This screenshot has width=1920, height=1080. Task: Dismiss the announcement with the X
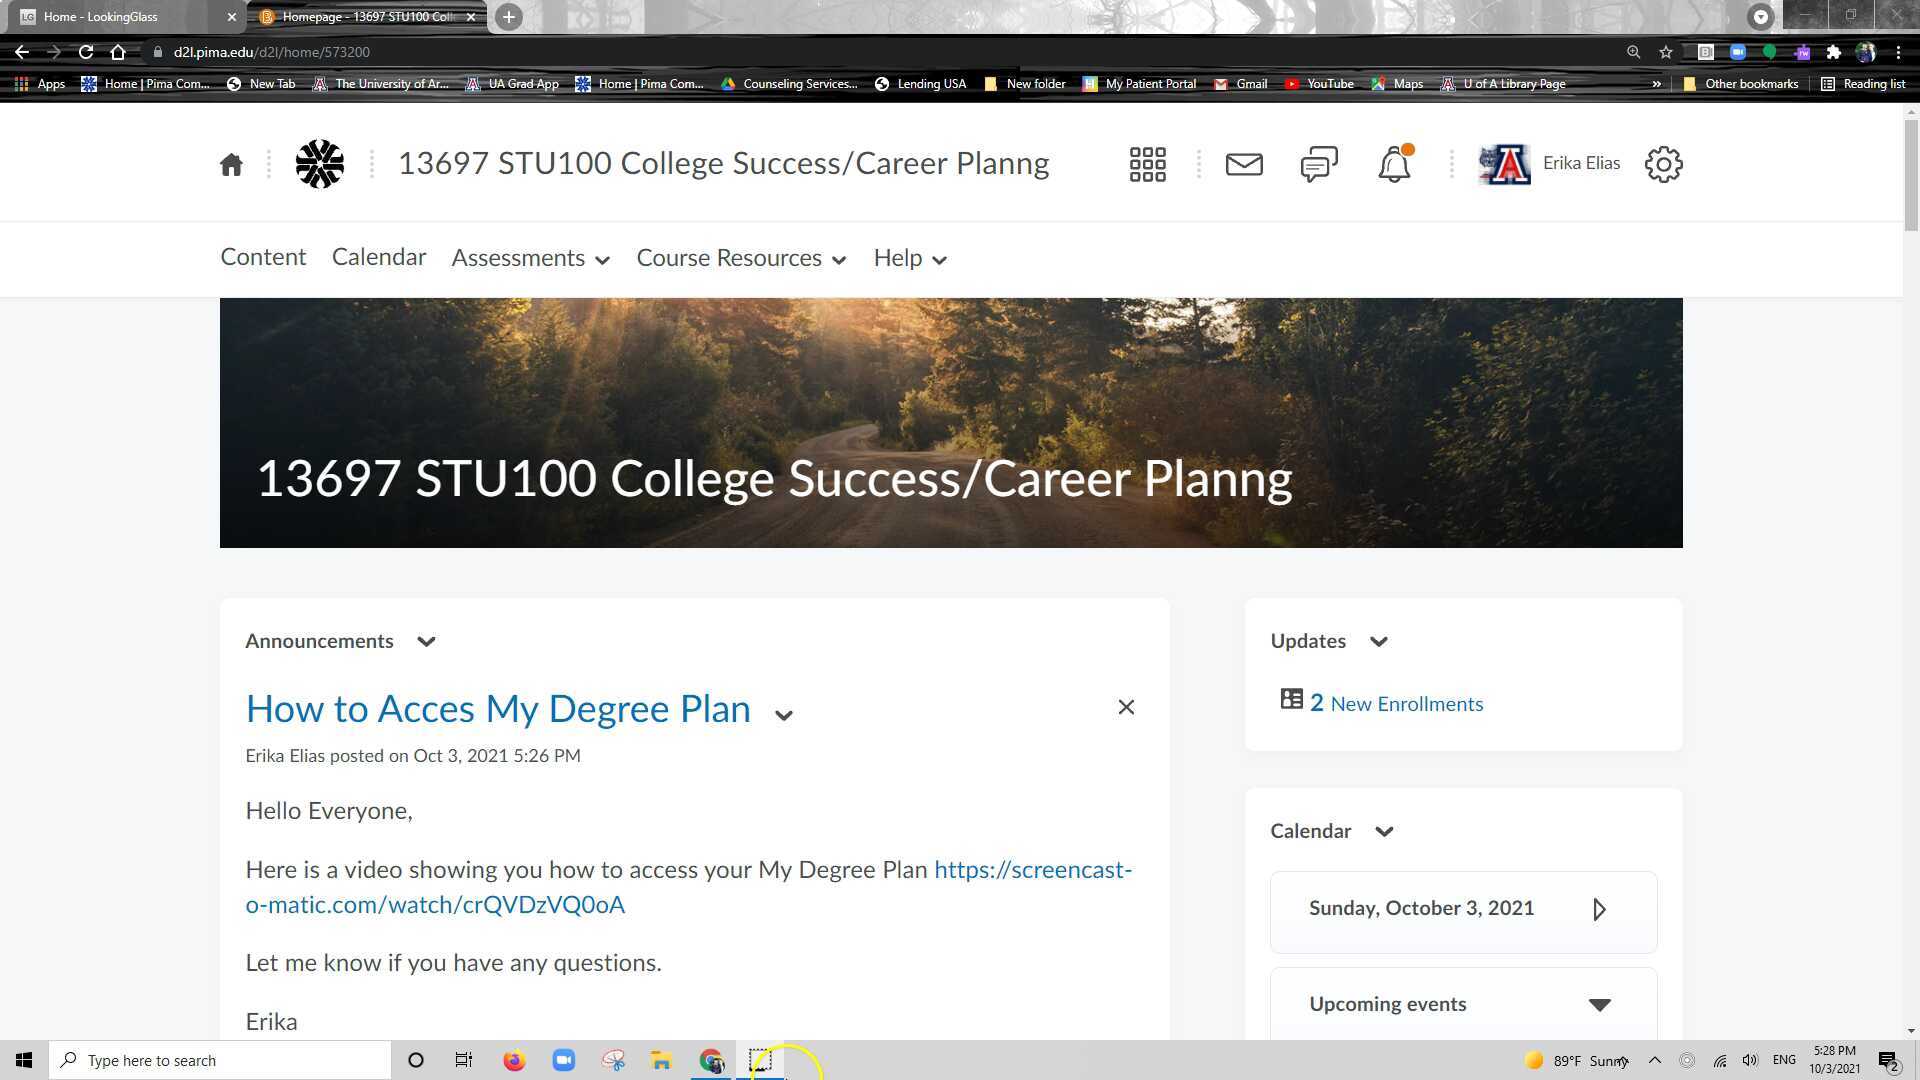(x=1126, y=707)
